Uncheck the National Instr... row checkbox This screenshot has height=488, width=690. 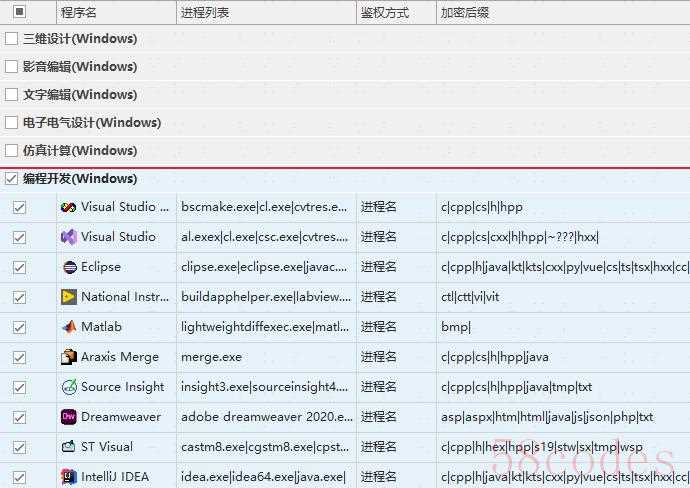tap(19, 297)
